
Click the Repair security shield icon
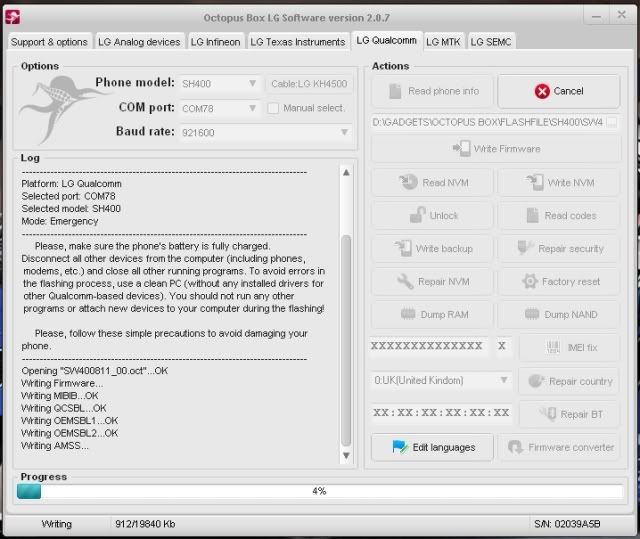tap(525, 247)
